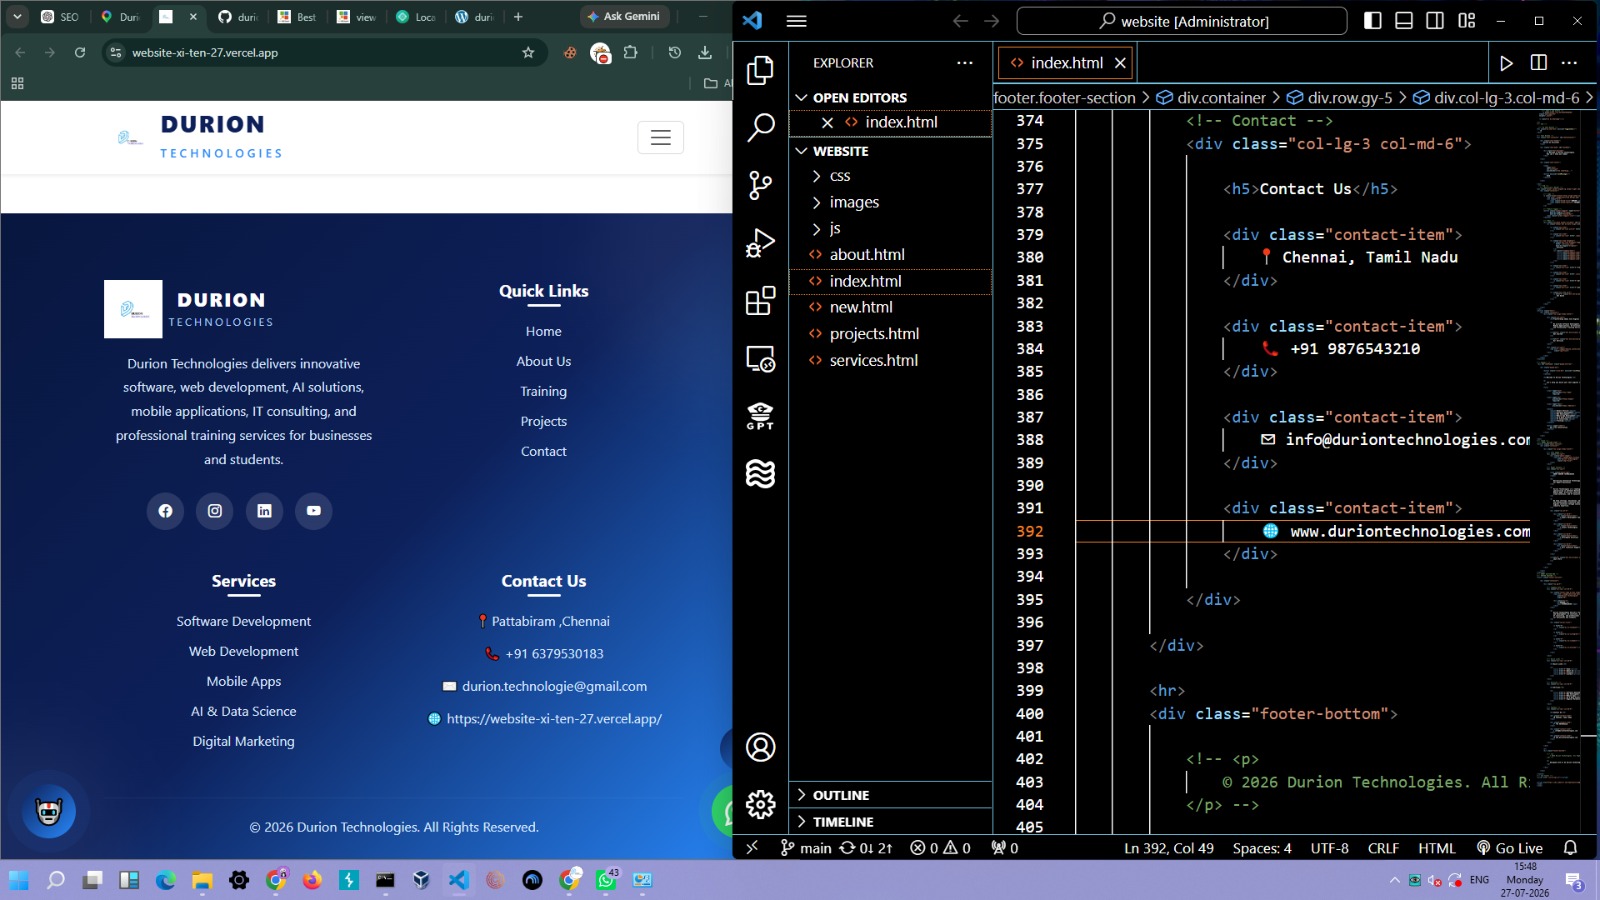Toggle the website navbar hamburger menu
Image resolution: width=1600 pixels, height=900 pixels.
pyautogui.click(x=660, y=137)
